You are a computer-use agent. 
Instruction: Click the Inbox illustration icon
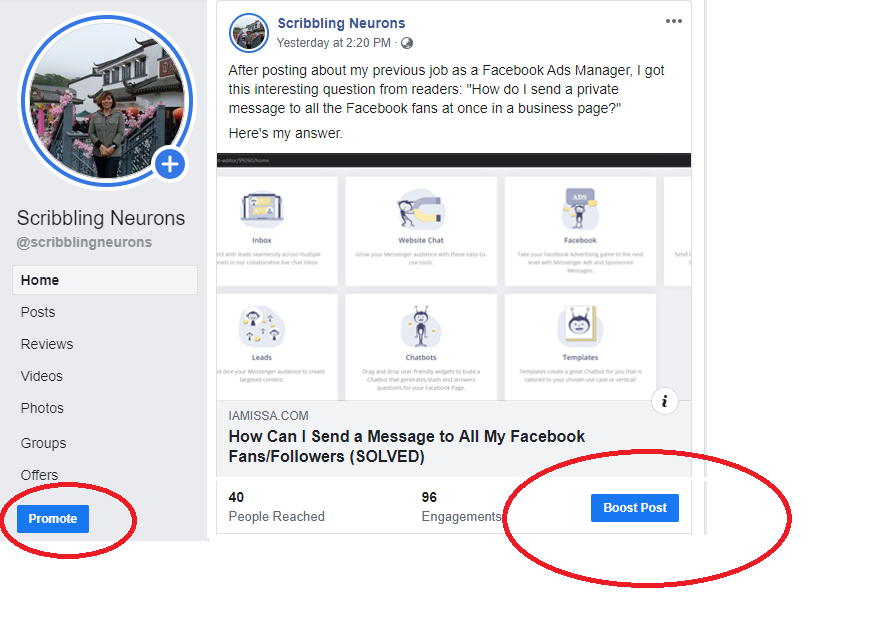[262, 209]
